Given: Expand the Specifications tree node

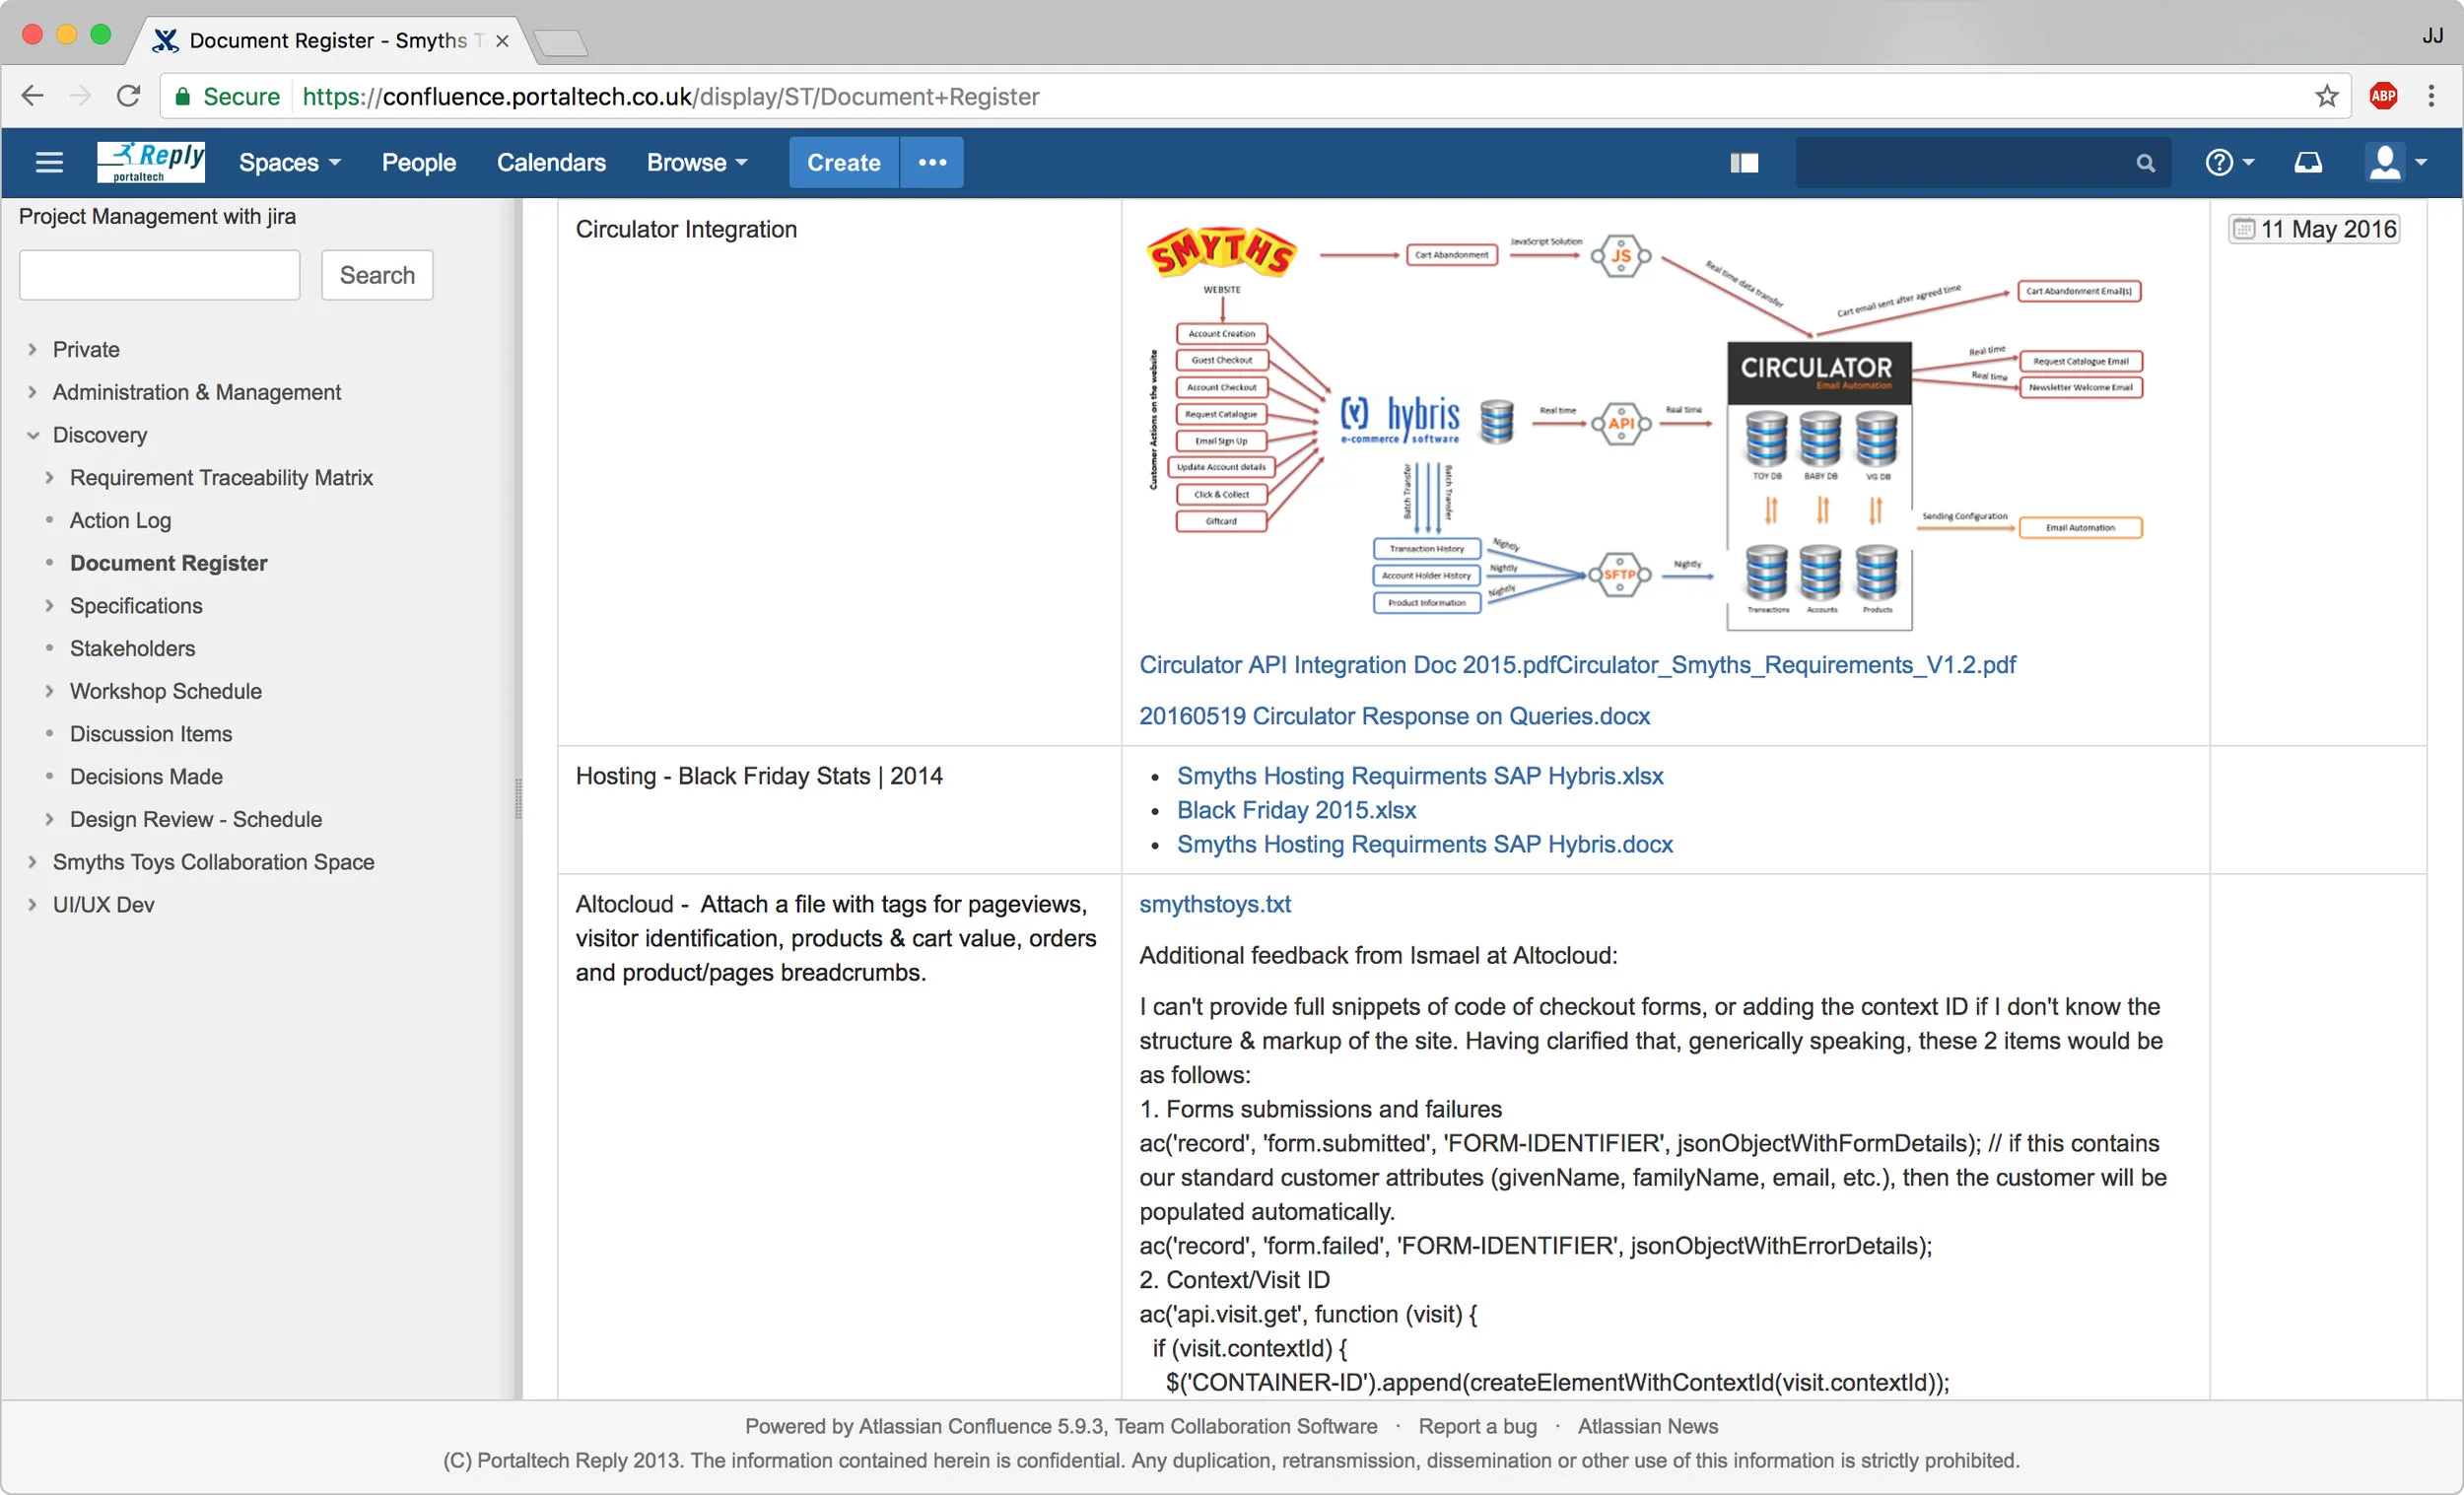Looking at the screenshot, I should pyautogui.click(x=49, y=606).
